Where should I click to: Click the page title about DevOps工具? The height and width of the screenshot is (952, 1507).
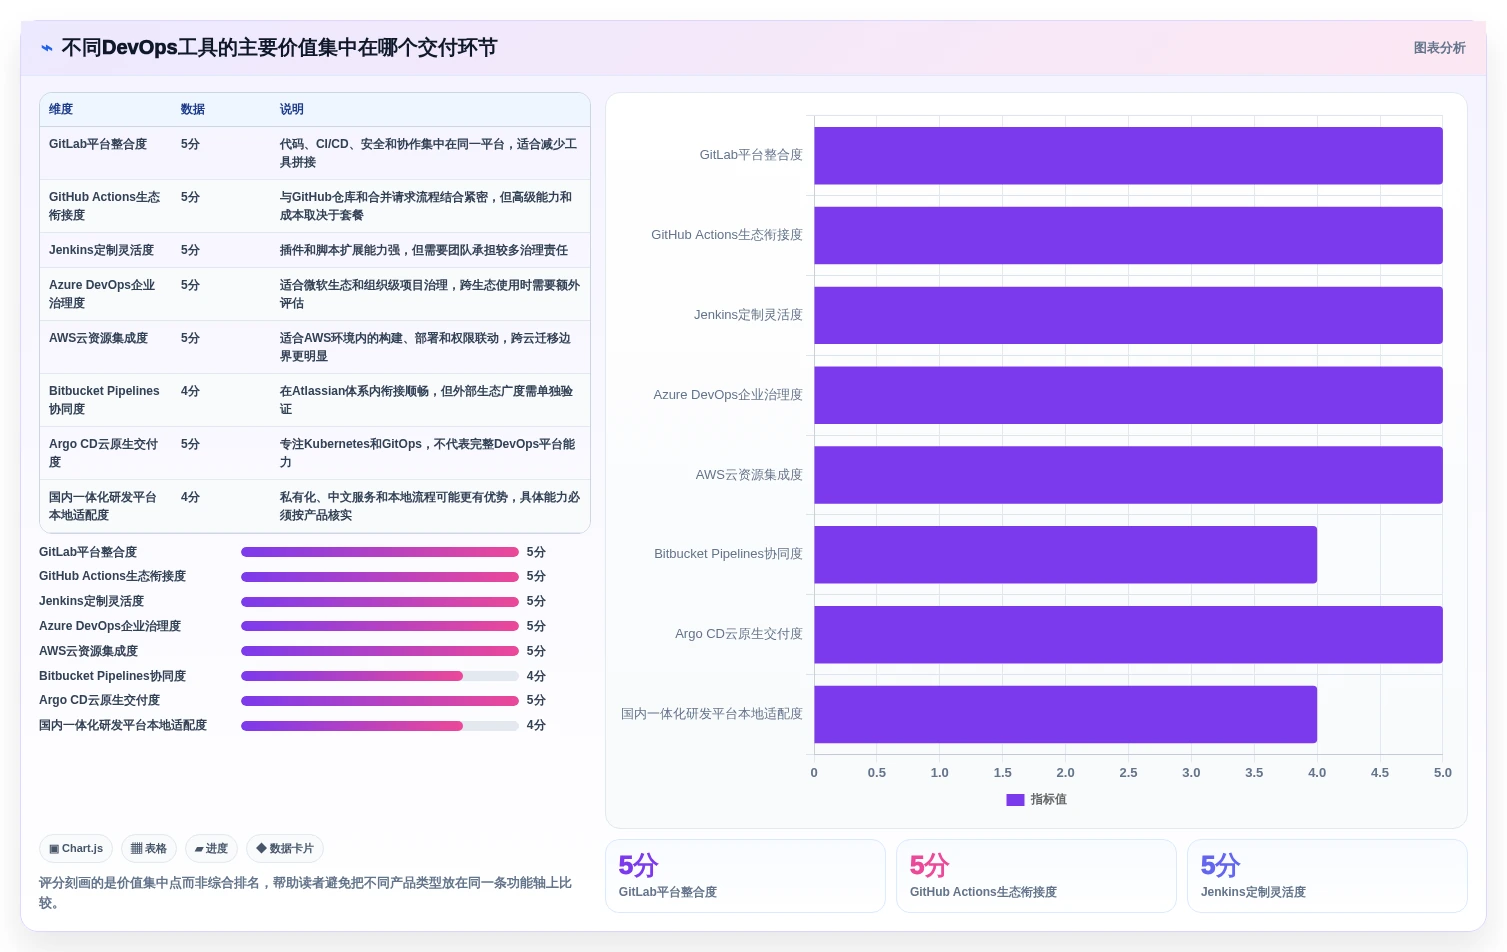pyautogui.click(x=279, y=48)
